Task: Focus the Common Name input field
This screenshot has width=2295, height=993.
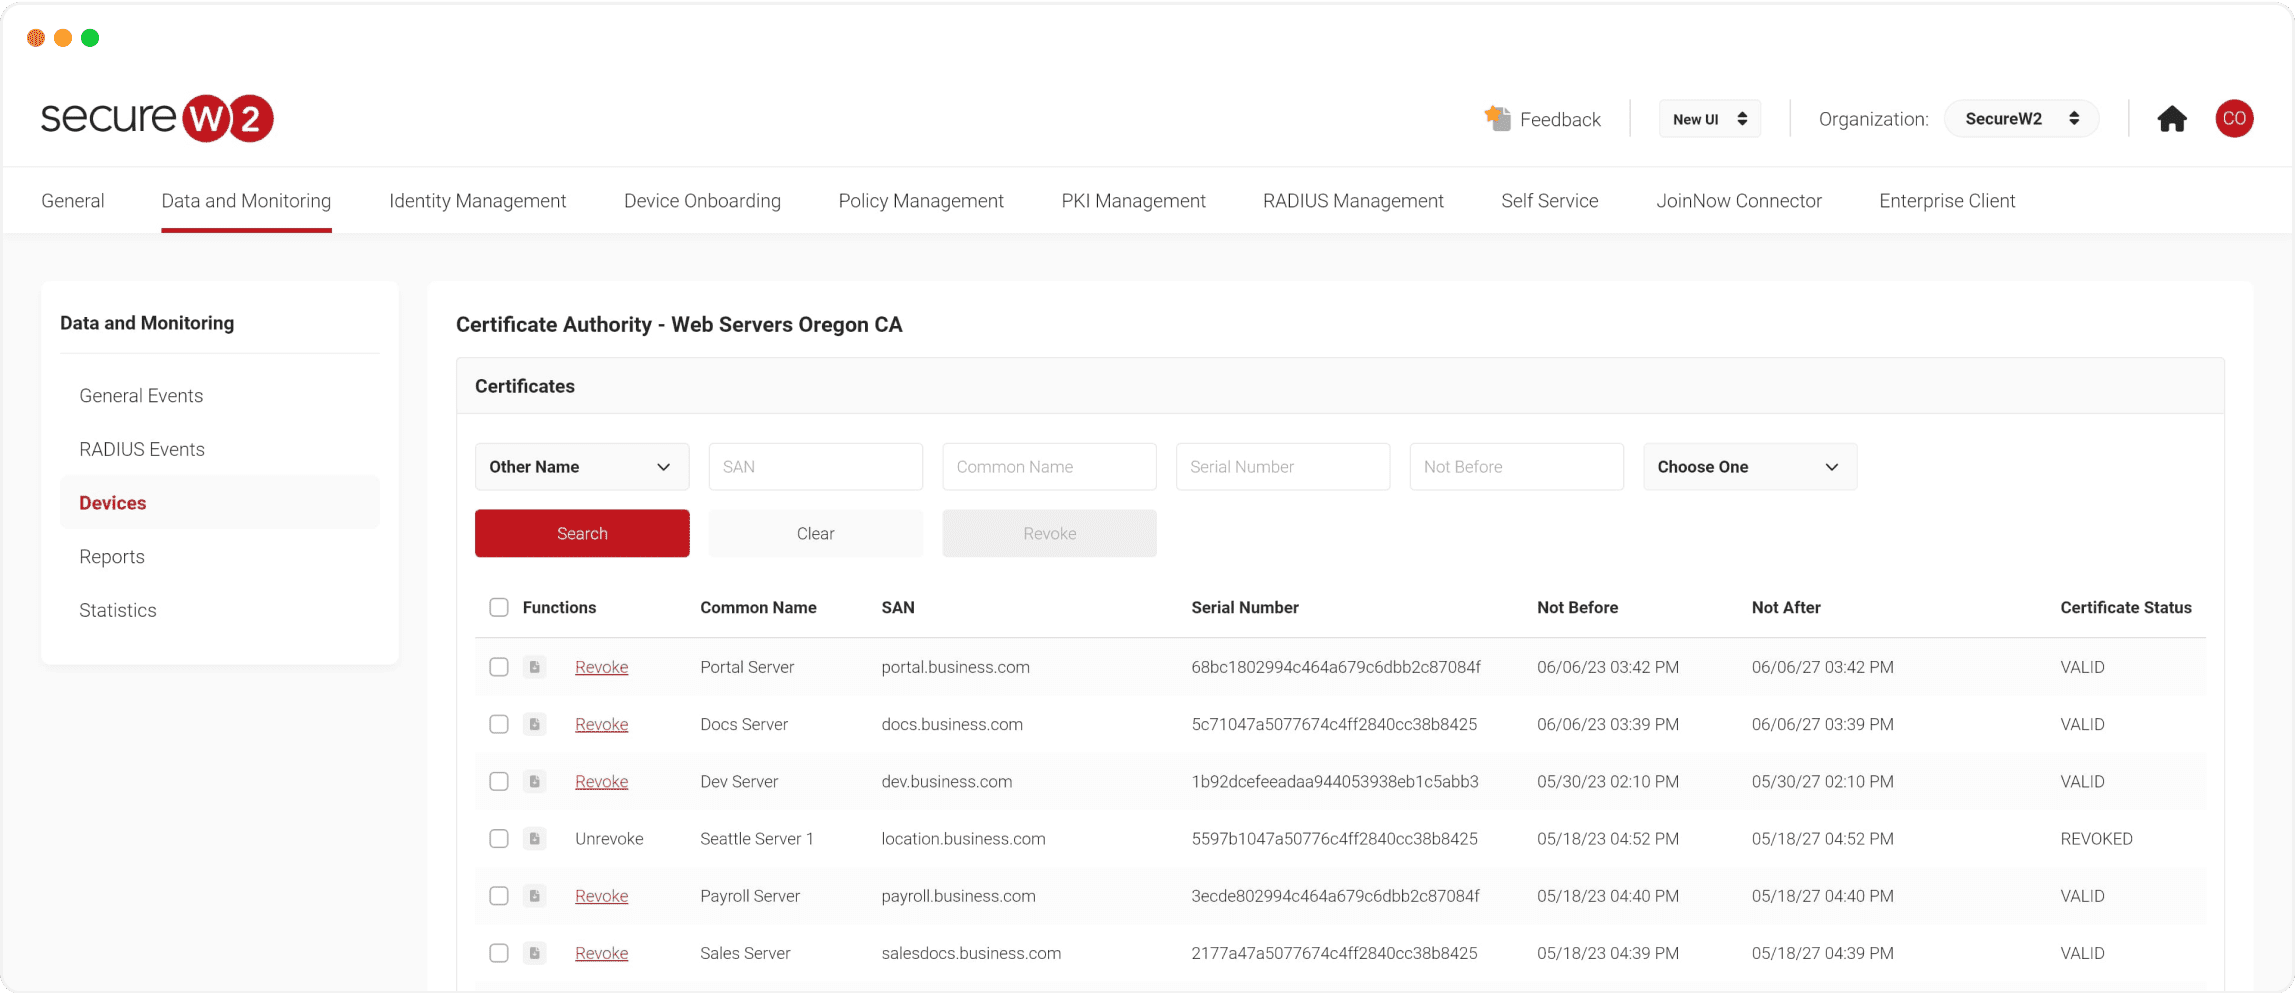Action: point(1049,467)
